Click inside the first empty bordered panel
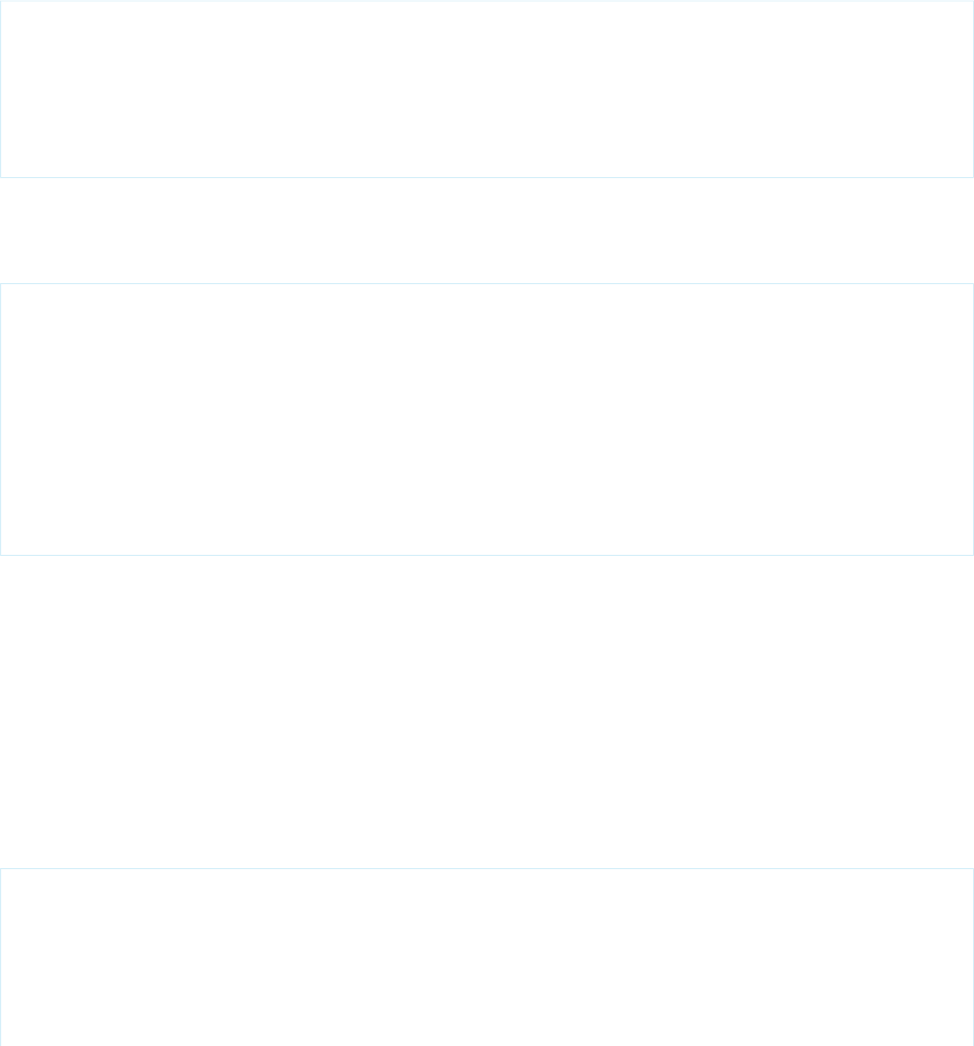Viewport: 974px width, 1046px height. click(487, 89)
